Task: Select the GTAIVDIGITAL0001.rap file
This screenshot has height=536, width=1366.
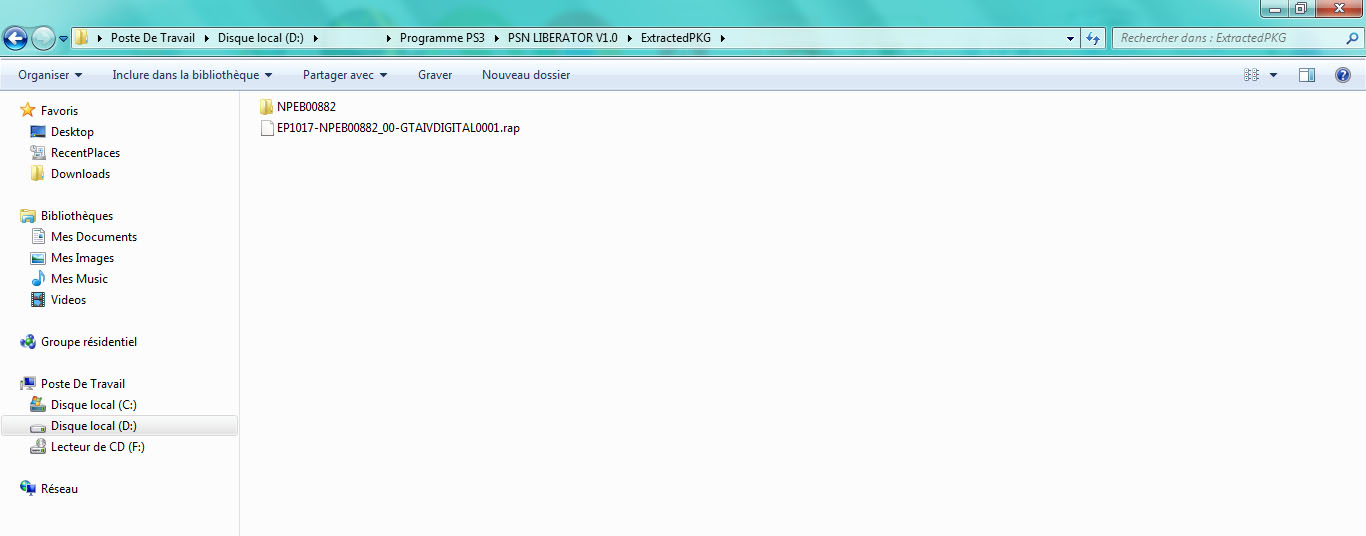Action: point(397,128)
